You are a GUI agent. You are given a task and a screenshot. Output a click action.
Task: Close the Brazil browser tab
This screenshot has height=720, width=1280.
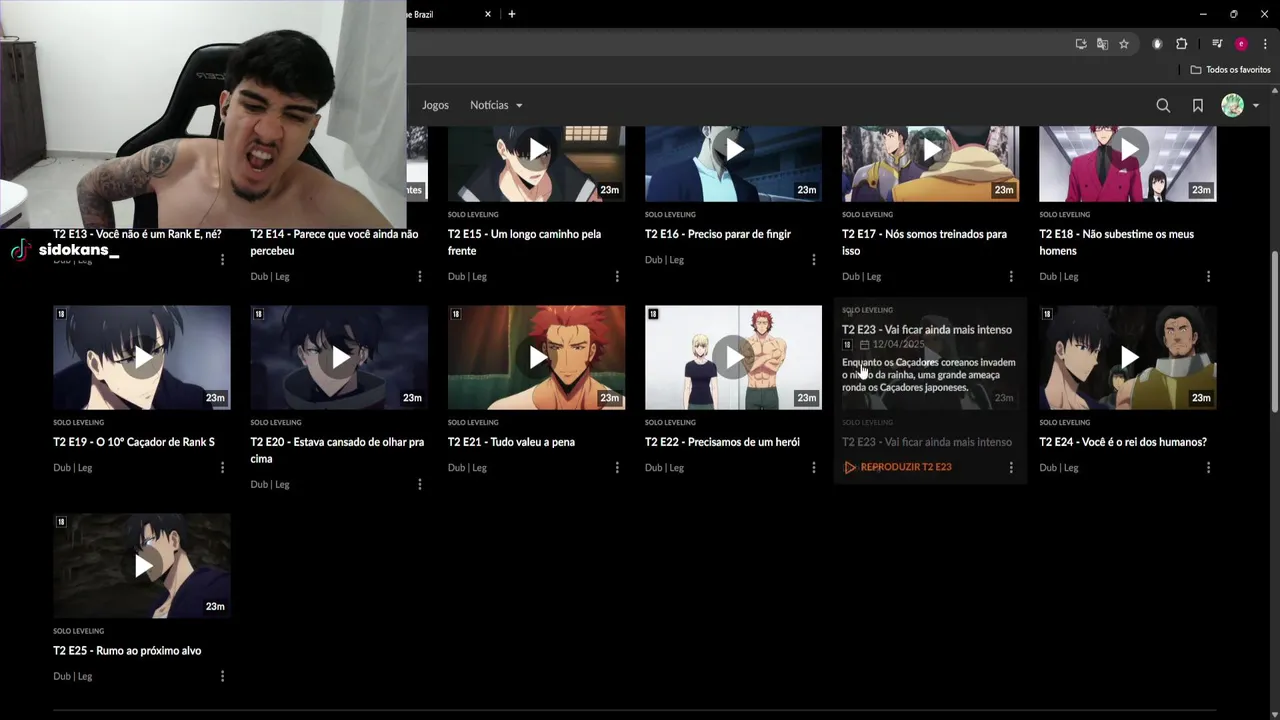[x=488, y=14]
